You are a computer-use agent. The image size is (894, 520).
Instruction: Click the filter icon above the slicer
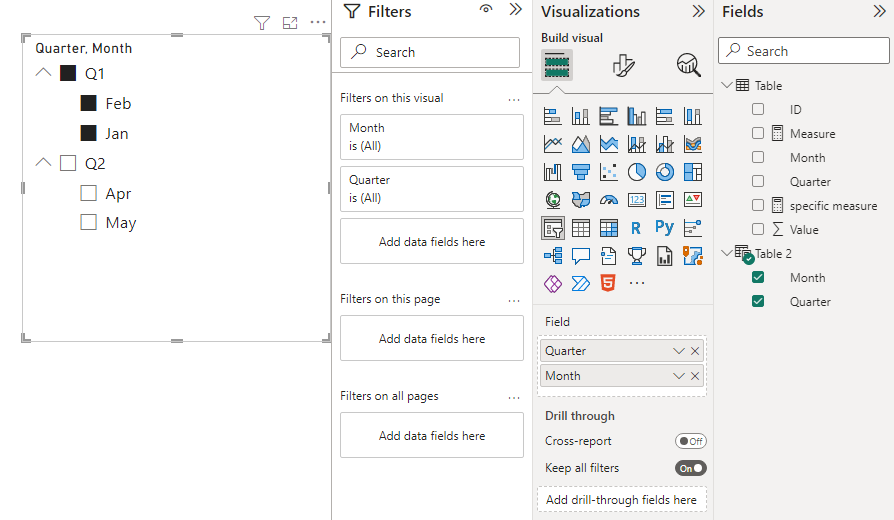tap(262, 23)
